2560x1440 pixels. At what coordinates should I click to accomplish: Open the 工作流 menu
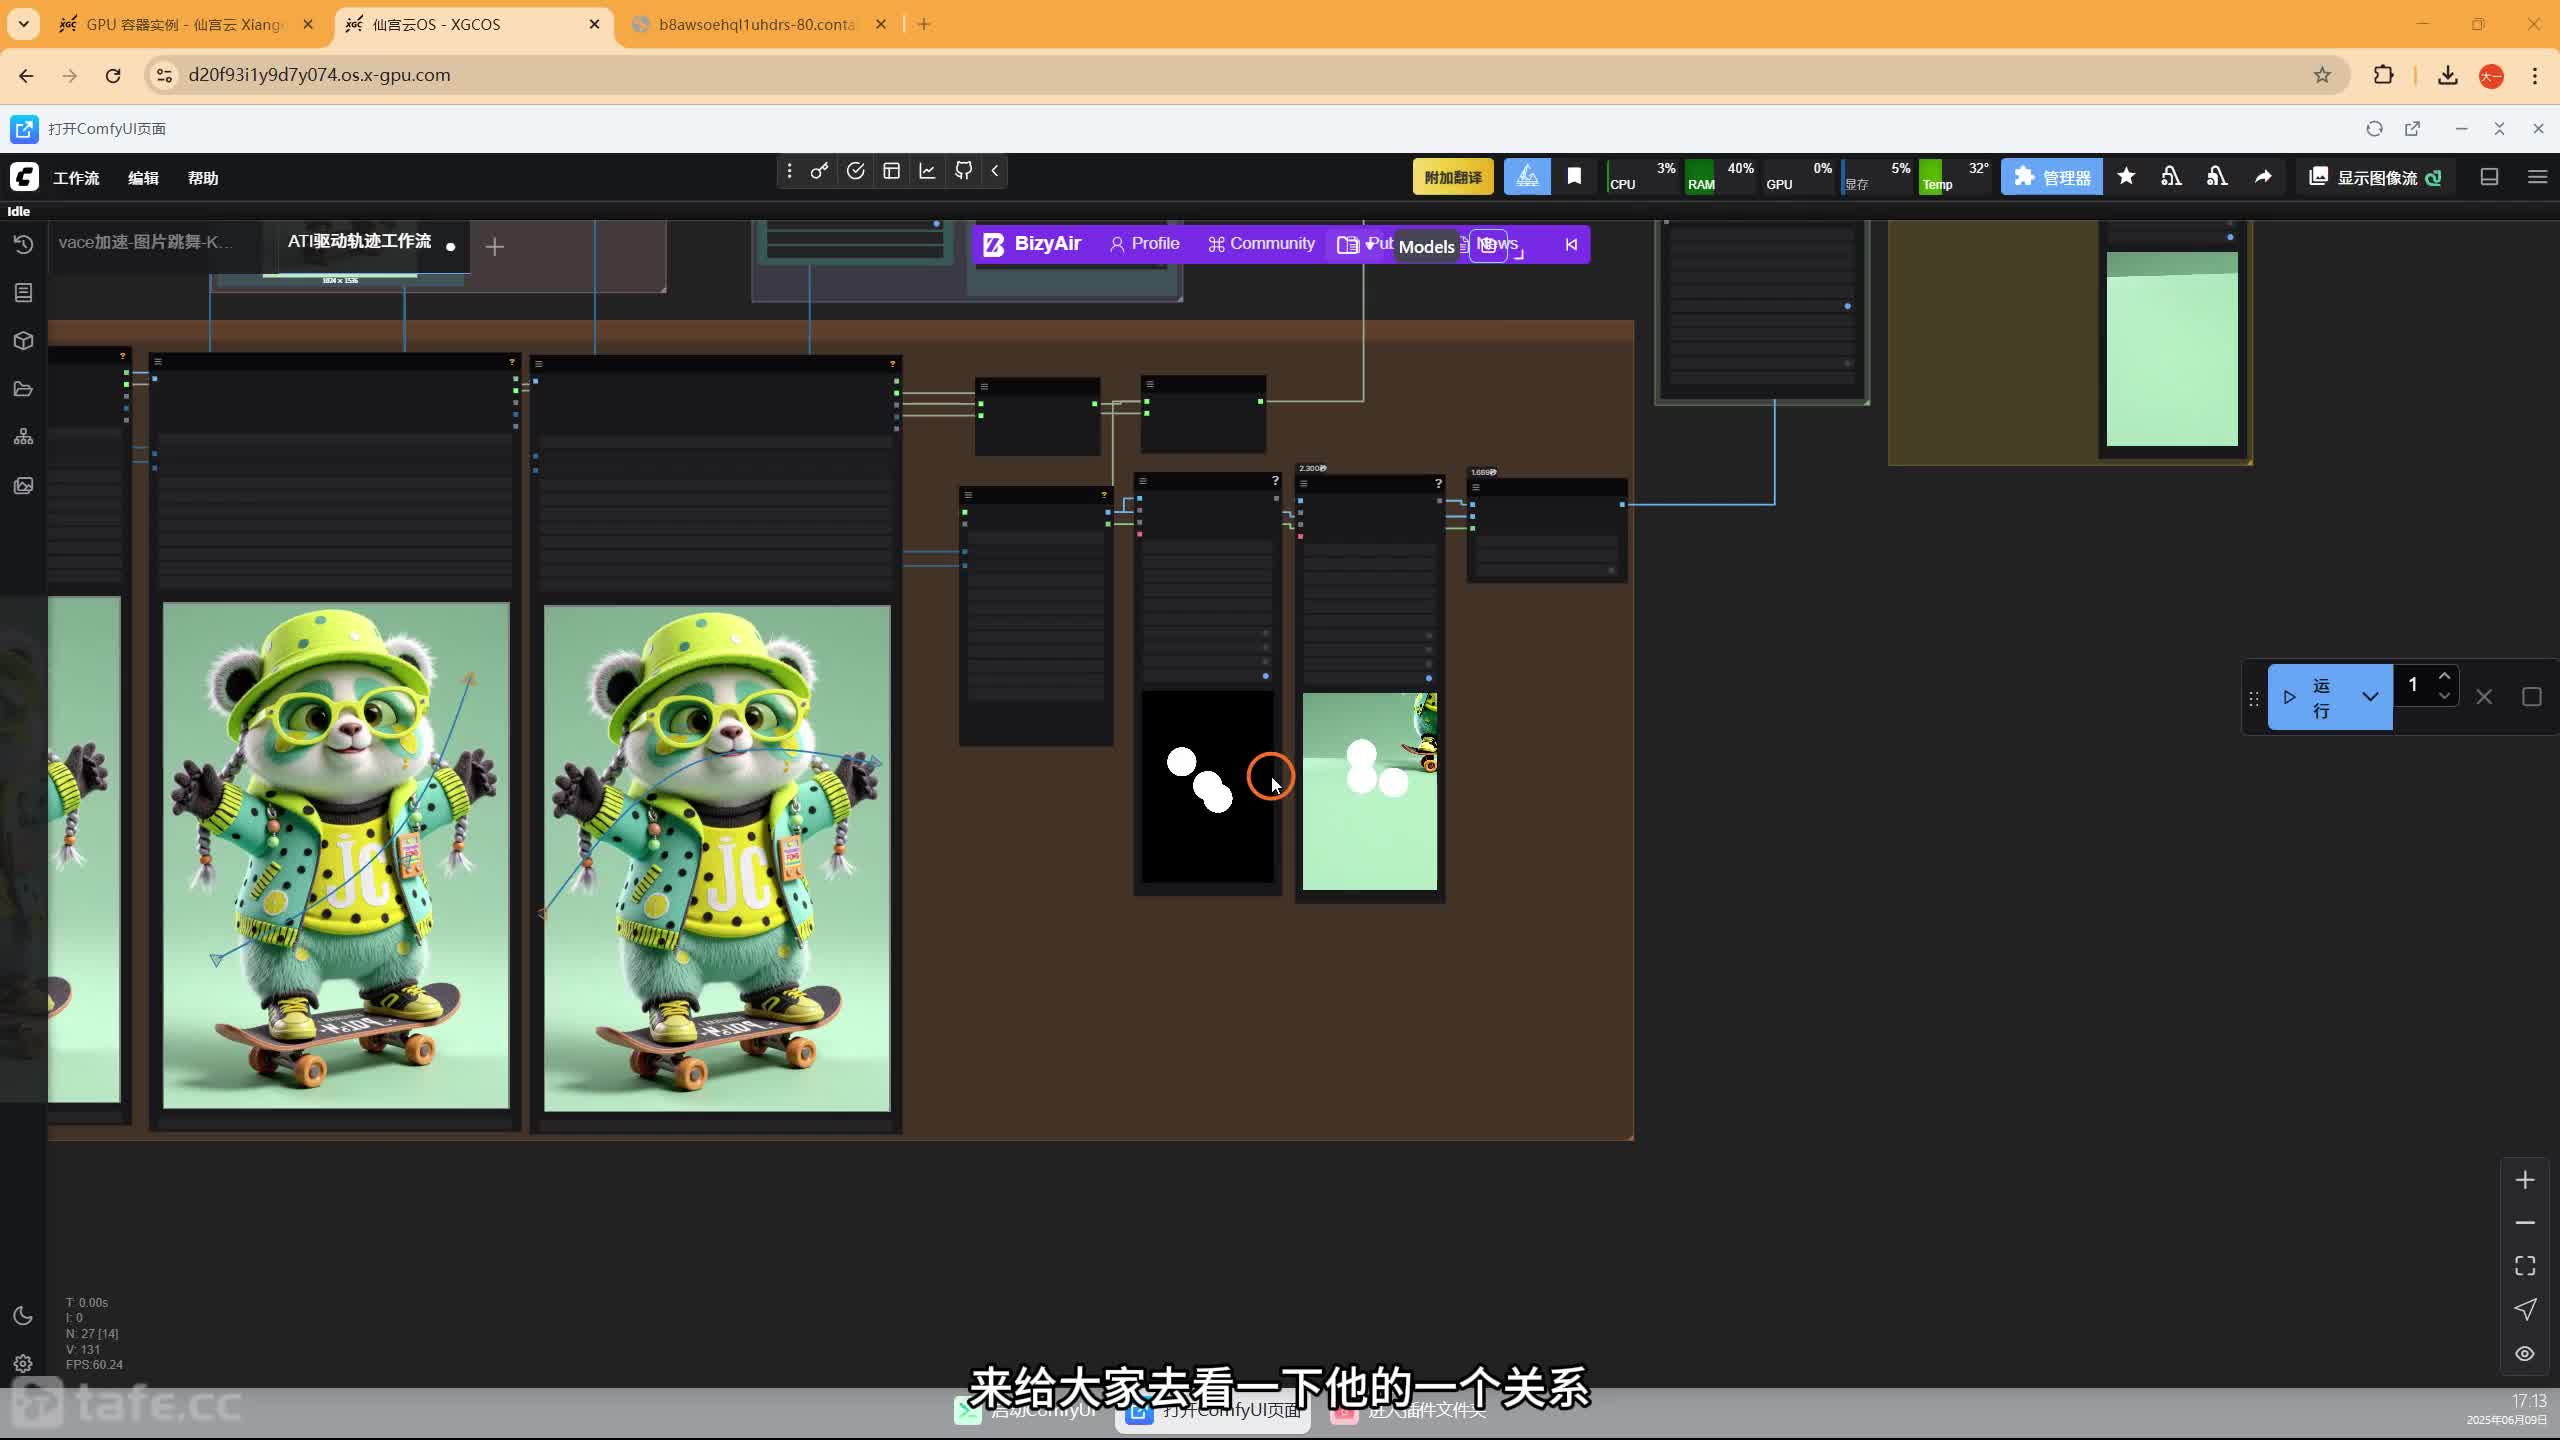click(76, 178)
